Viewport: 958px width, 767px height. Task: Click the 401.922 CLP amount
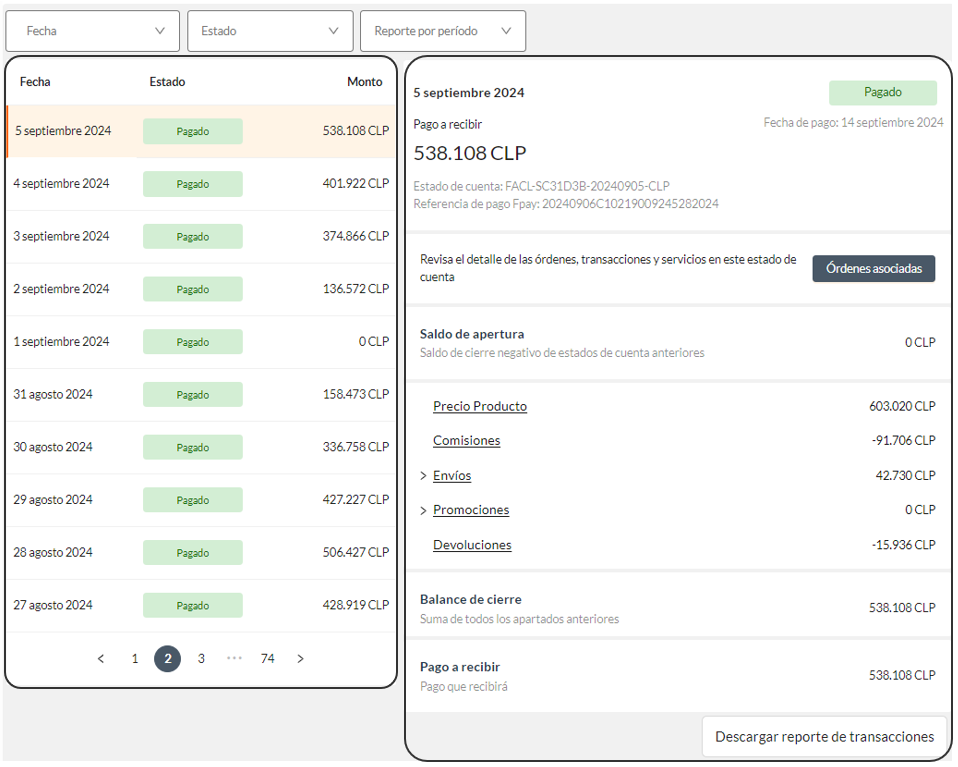coord(356,183)
